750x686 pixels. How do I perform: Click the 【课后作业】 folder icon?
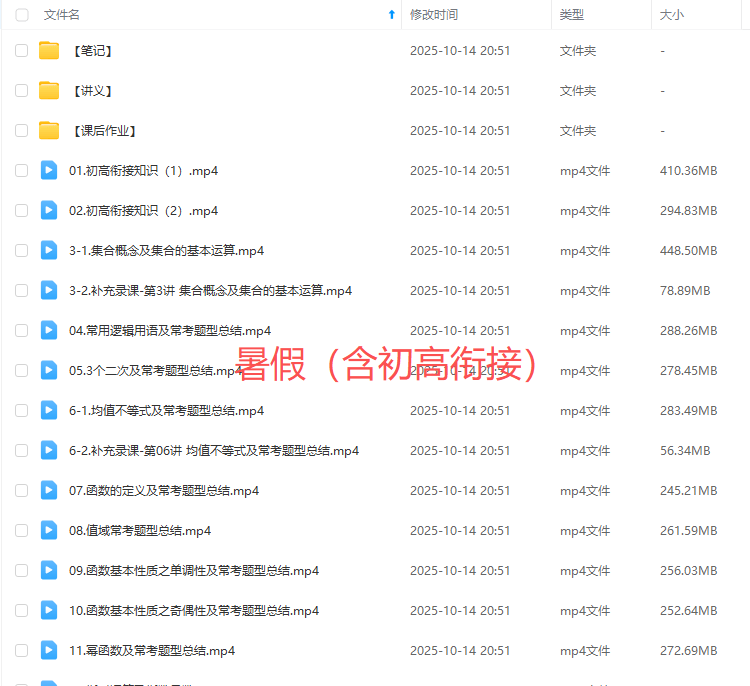coord(49,131)
